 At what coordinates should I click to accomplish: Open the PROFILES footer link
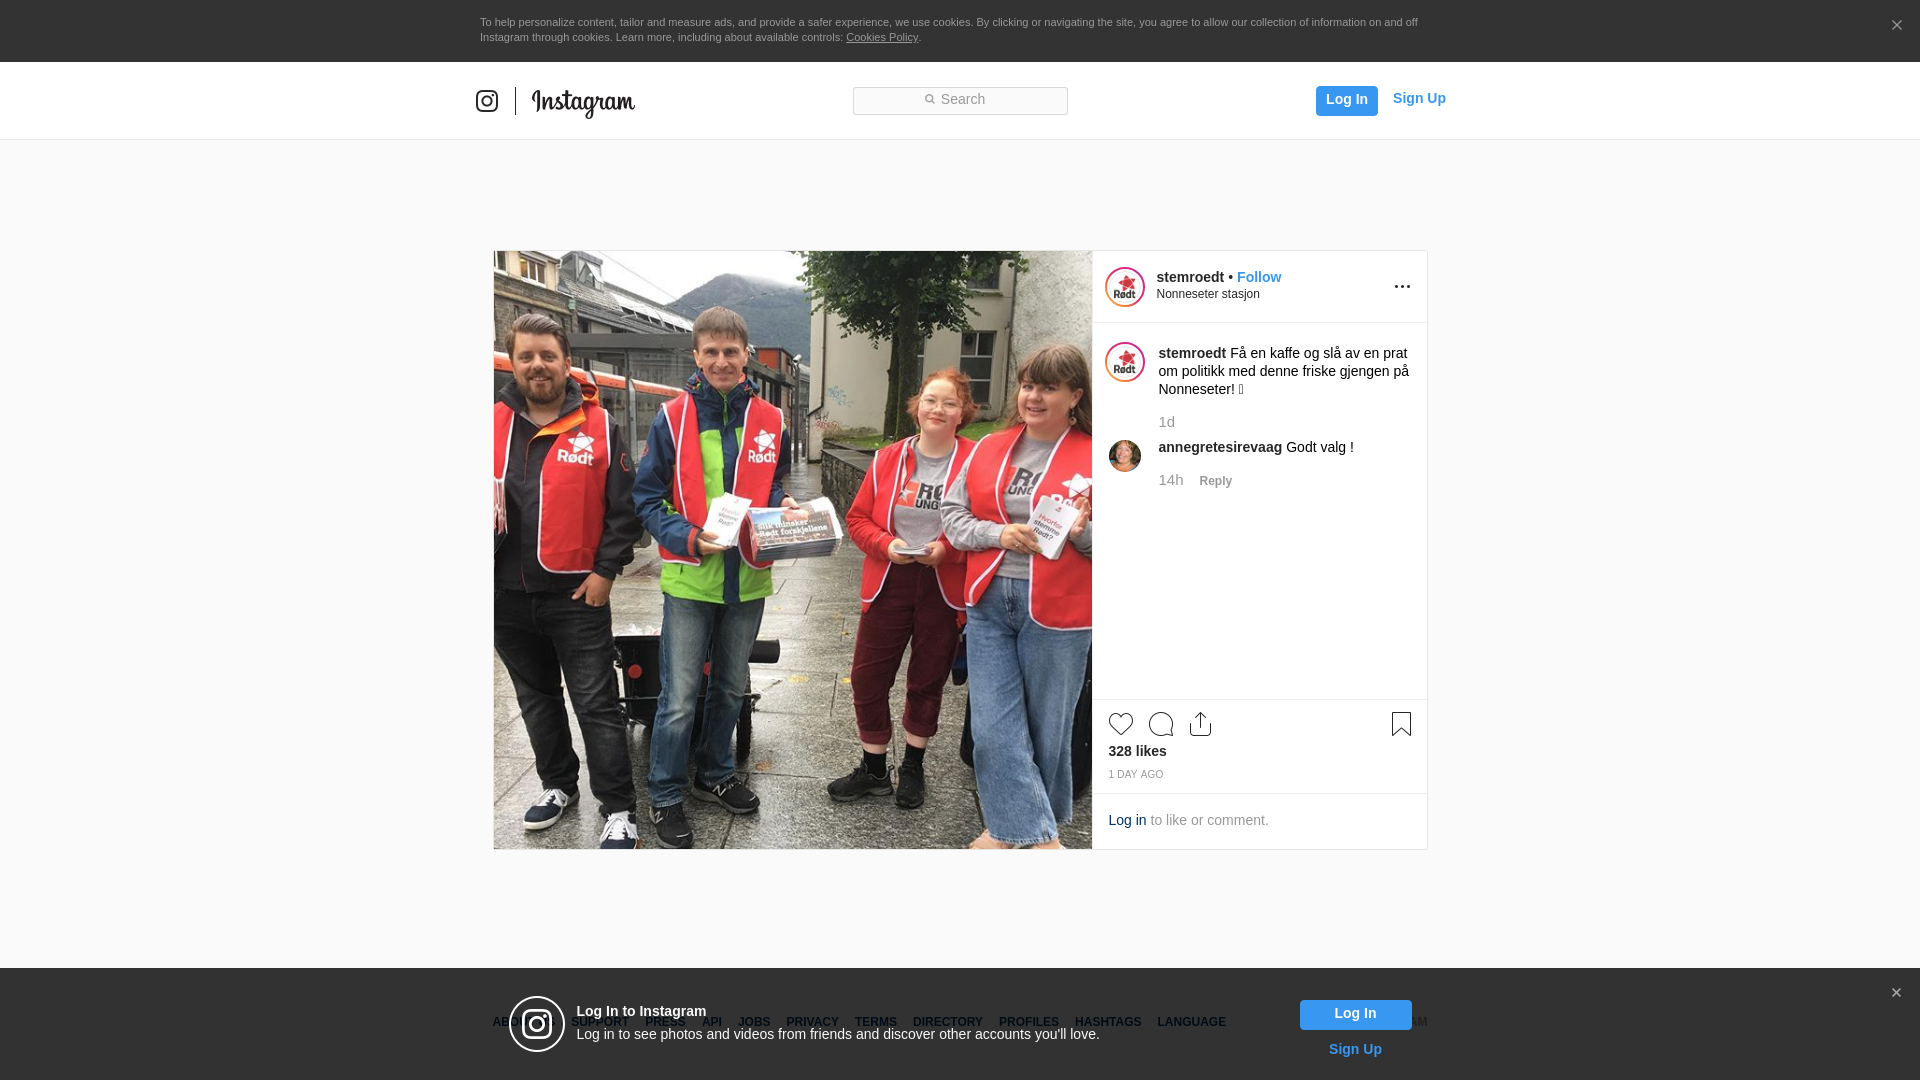[x=1029, y=1023]
